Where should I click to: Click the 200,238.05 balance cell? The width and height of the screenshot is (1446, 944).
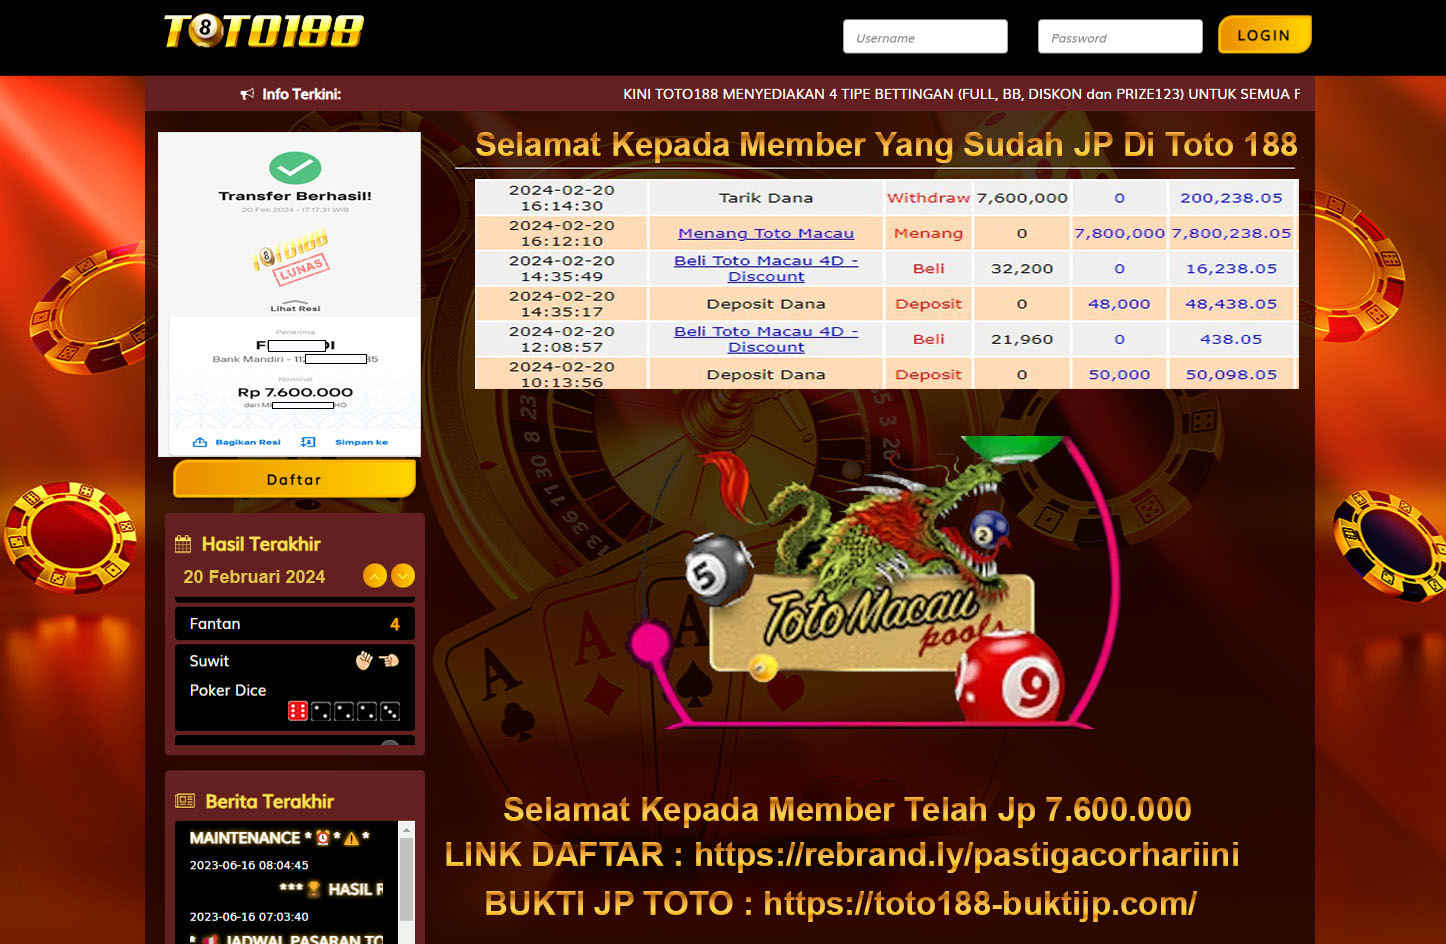(1231, 198)
